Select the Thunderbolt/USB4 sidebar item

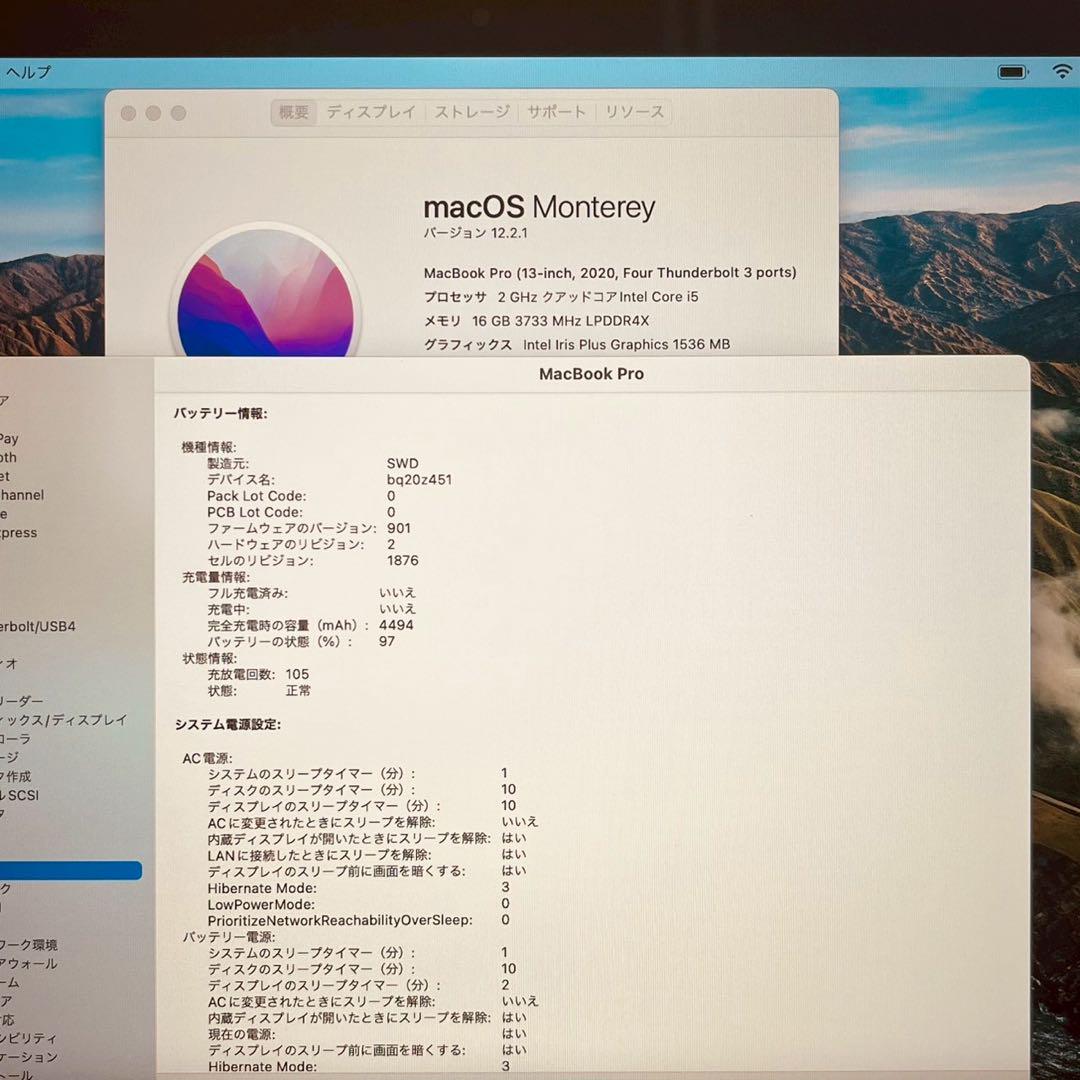tap(38, 627)
